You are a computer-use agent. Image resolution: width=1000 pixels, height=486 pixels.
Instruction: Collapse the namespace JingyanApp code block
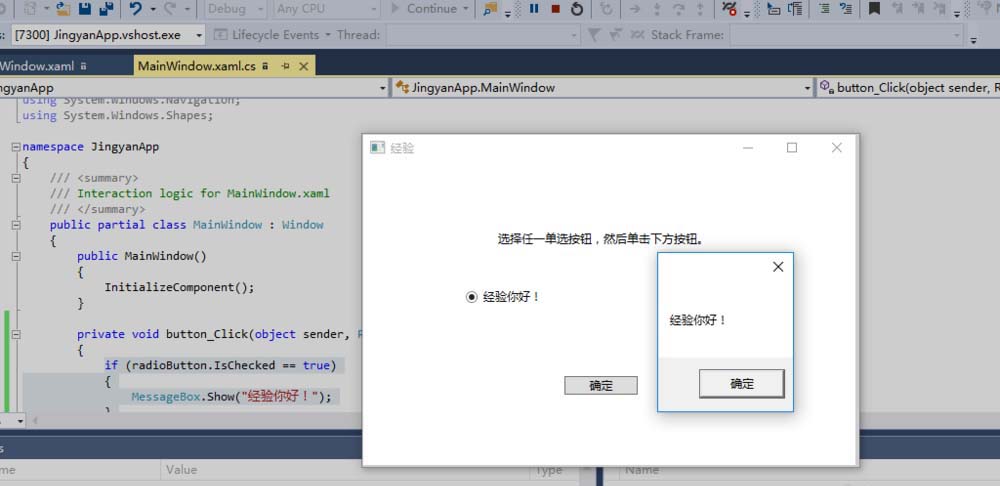tap(15, 147)
